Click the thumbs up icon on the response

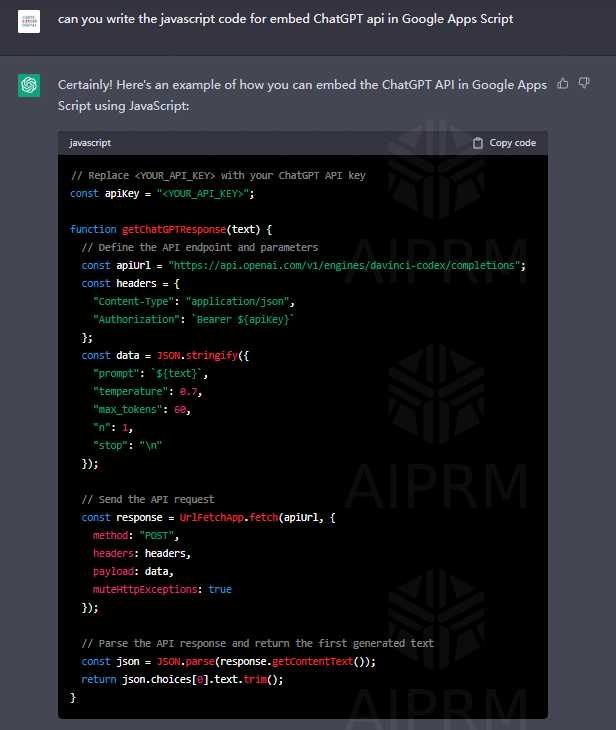(x=563, y=84)
